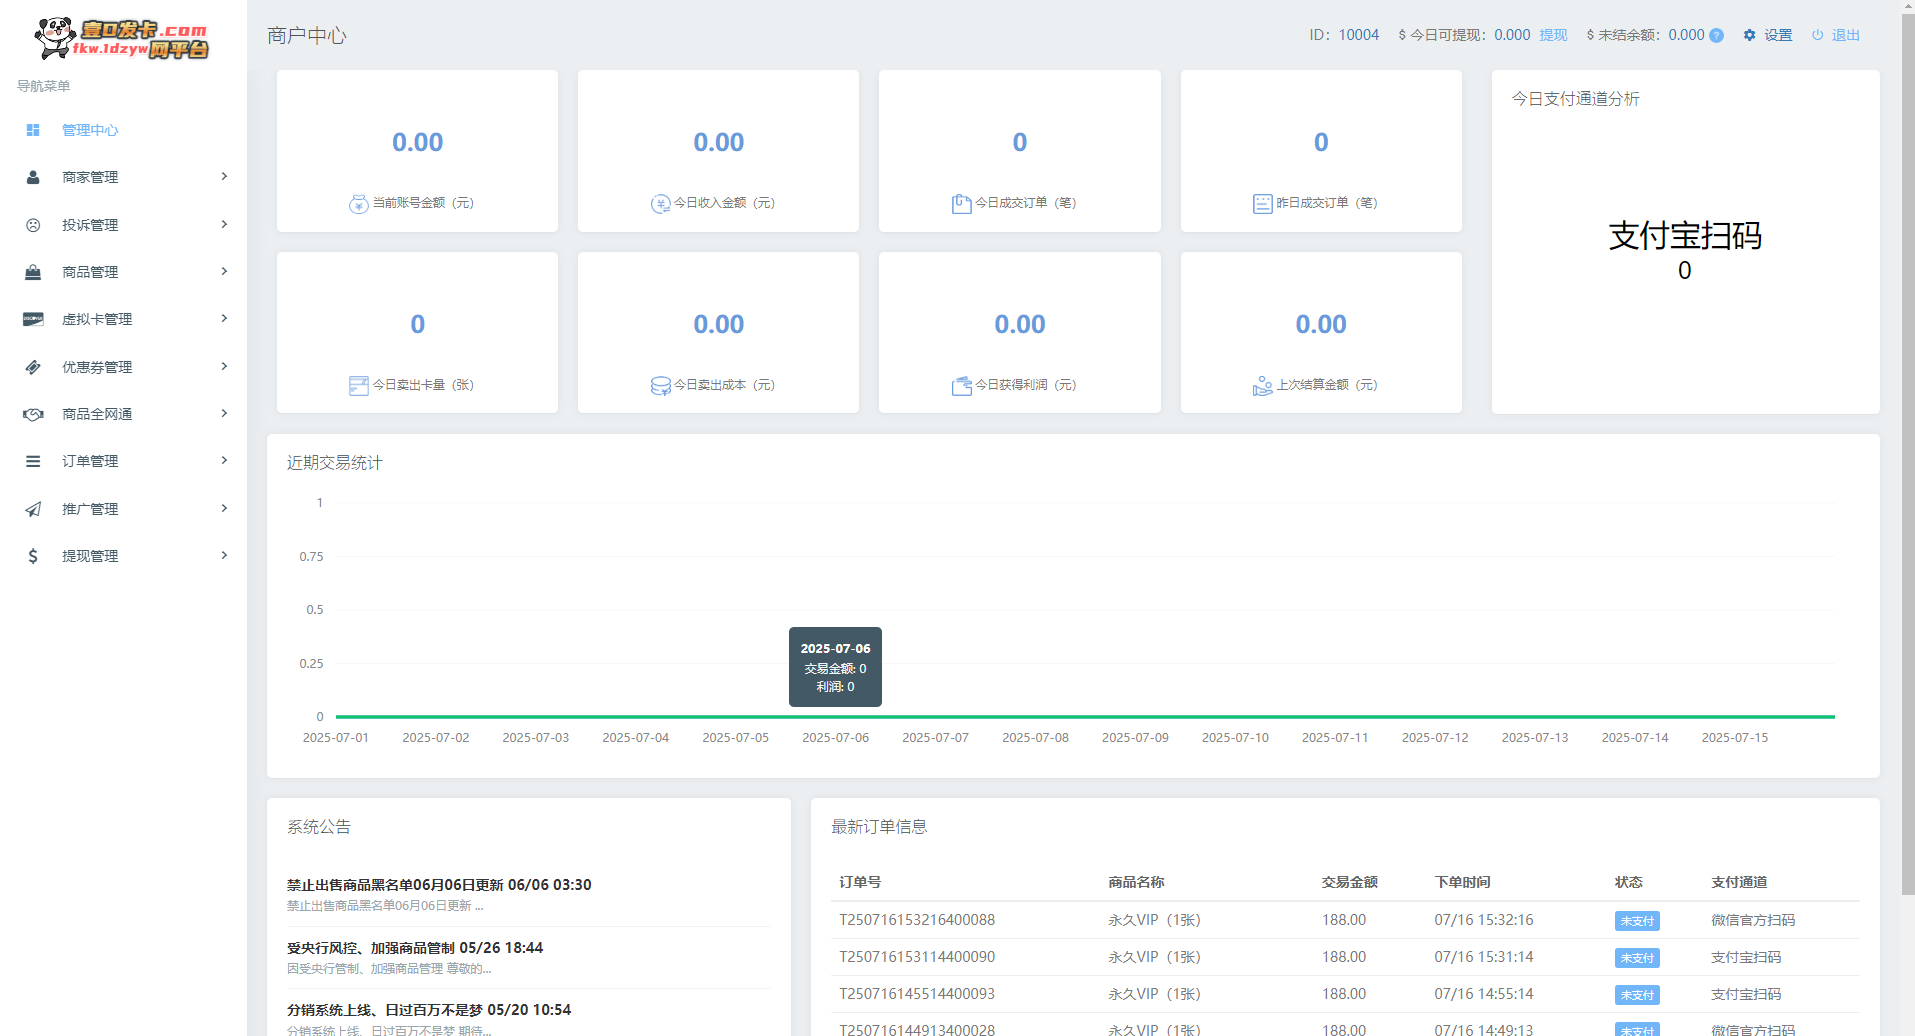Click the 推广管理 paper plane icon
Screen dimensions: 1915x1036
(33, 509)
